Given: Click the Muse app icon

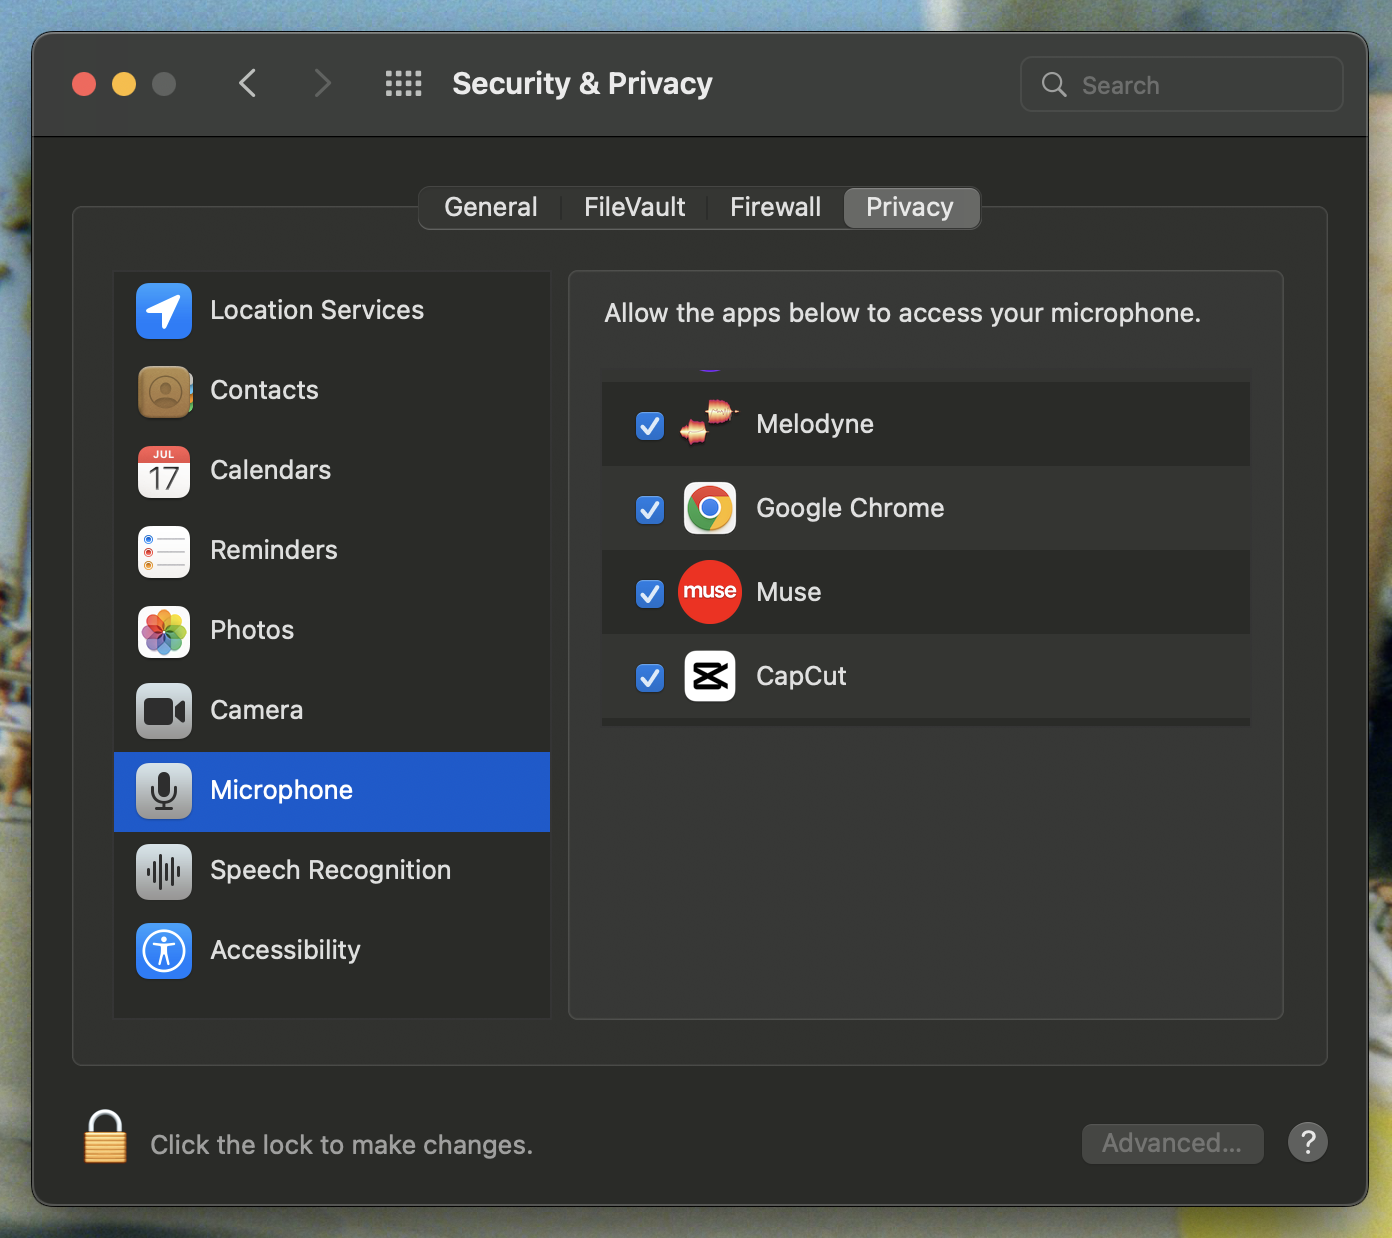Looking at the screenshot, I should [x=709, y=592].
